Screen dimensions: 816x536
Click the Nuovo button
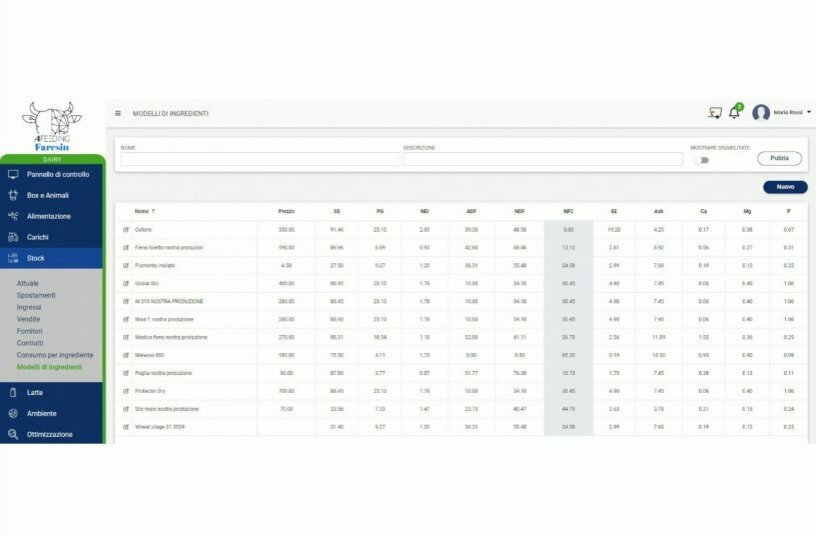(785, 187)
